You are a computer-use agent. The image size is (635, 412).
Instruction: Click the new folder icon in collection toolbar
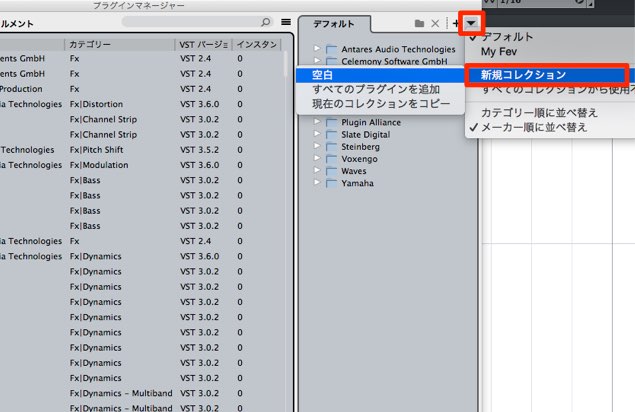pyautogui.click(x=419, y=23)
